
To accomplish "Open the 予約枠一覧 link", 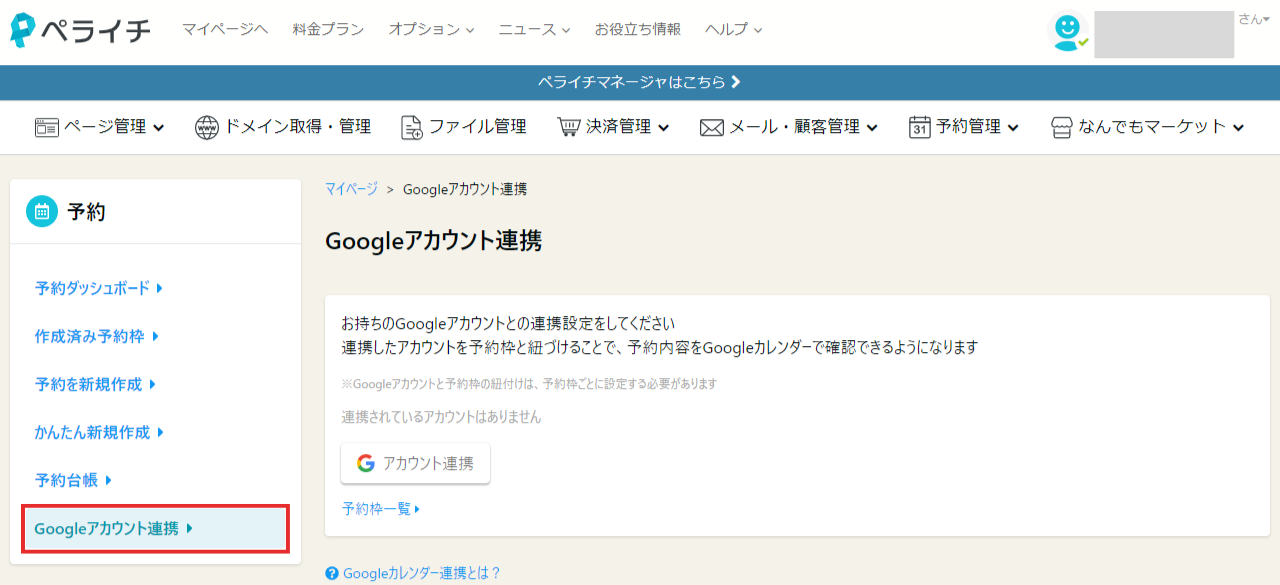I will click(x=377, y=508).
